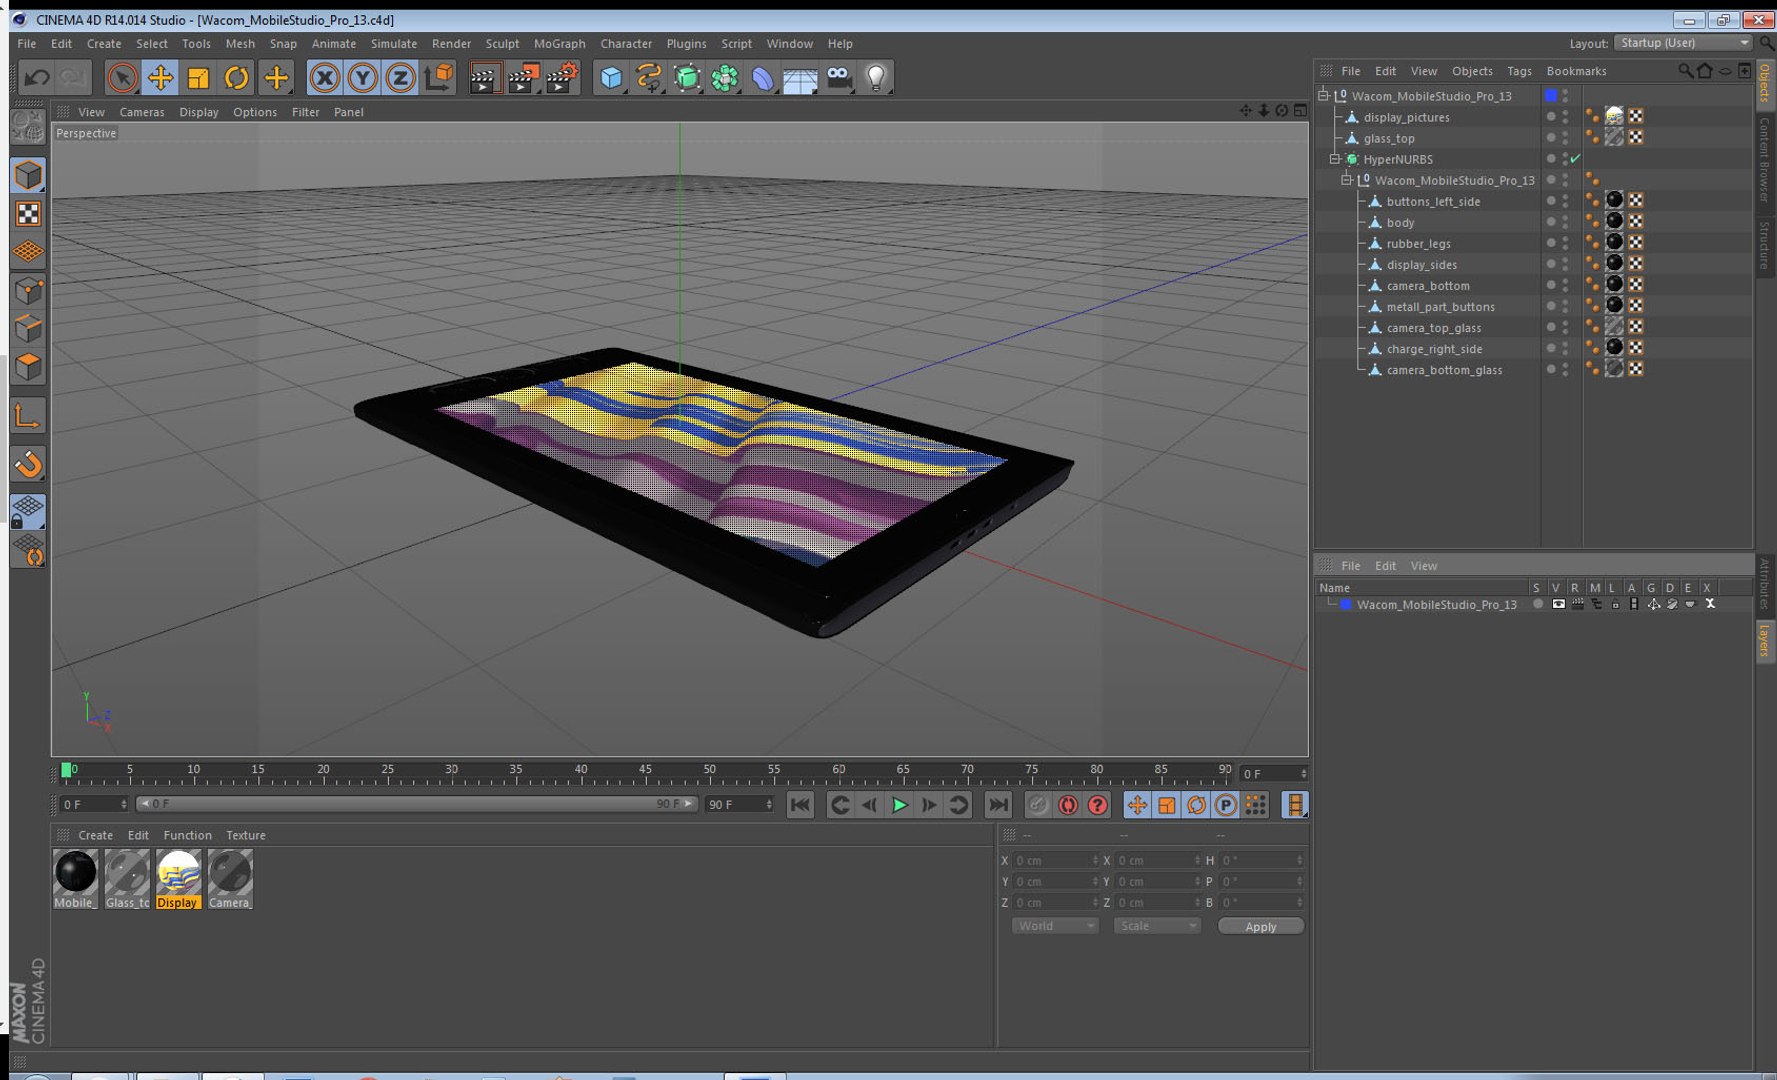Step the end frame 90 F field
This screenshot has width=1777, height=1080.
tap(769, 804)
